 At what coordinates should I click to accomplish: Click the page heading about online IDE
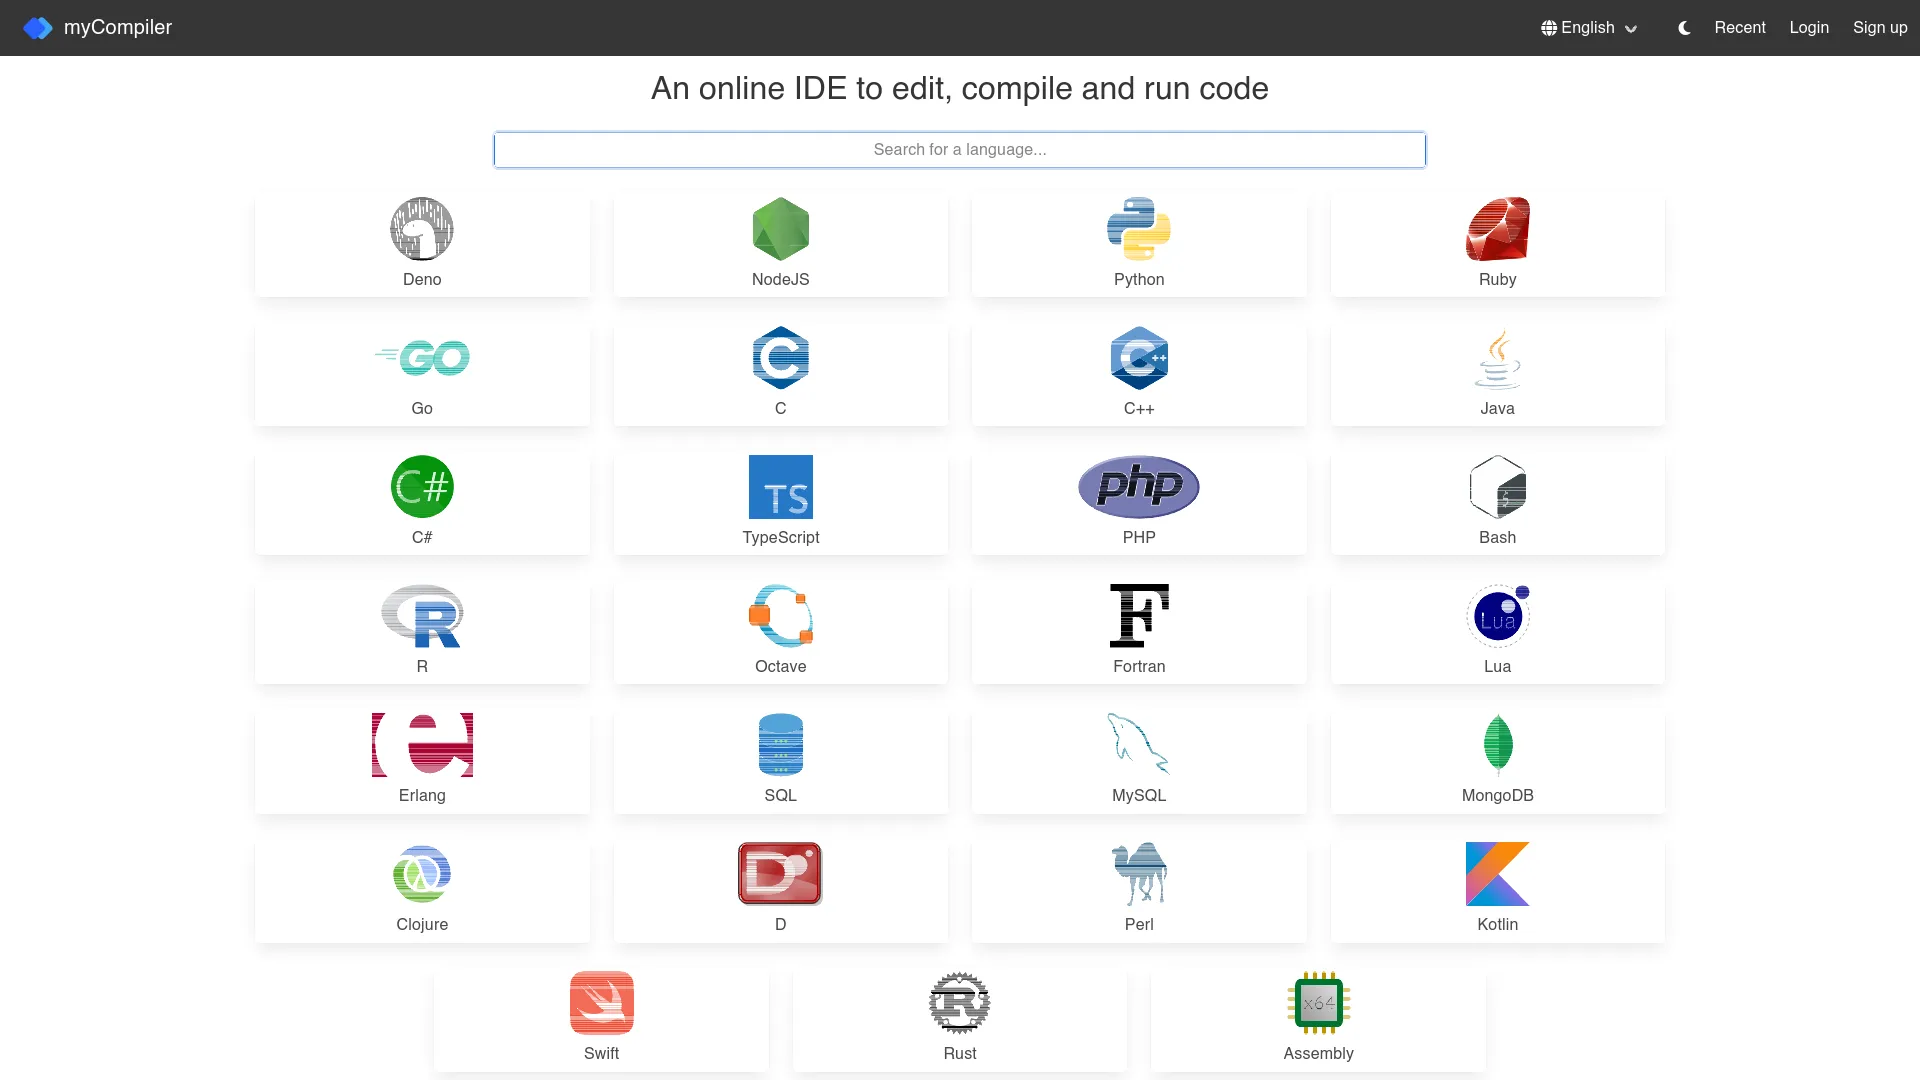point(960,89)
